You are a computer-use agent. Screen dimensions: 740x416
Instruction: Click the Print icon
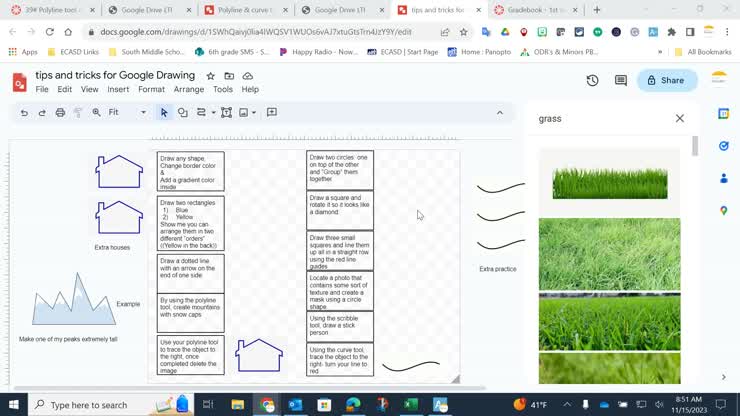60,112
